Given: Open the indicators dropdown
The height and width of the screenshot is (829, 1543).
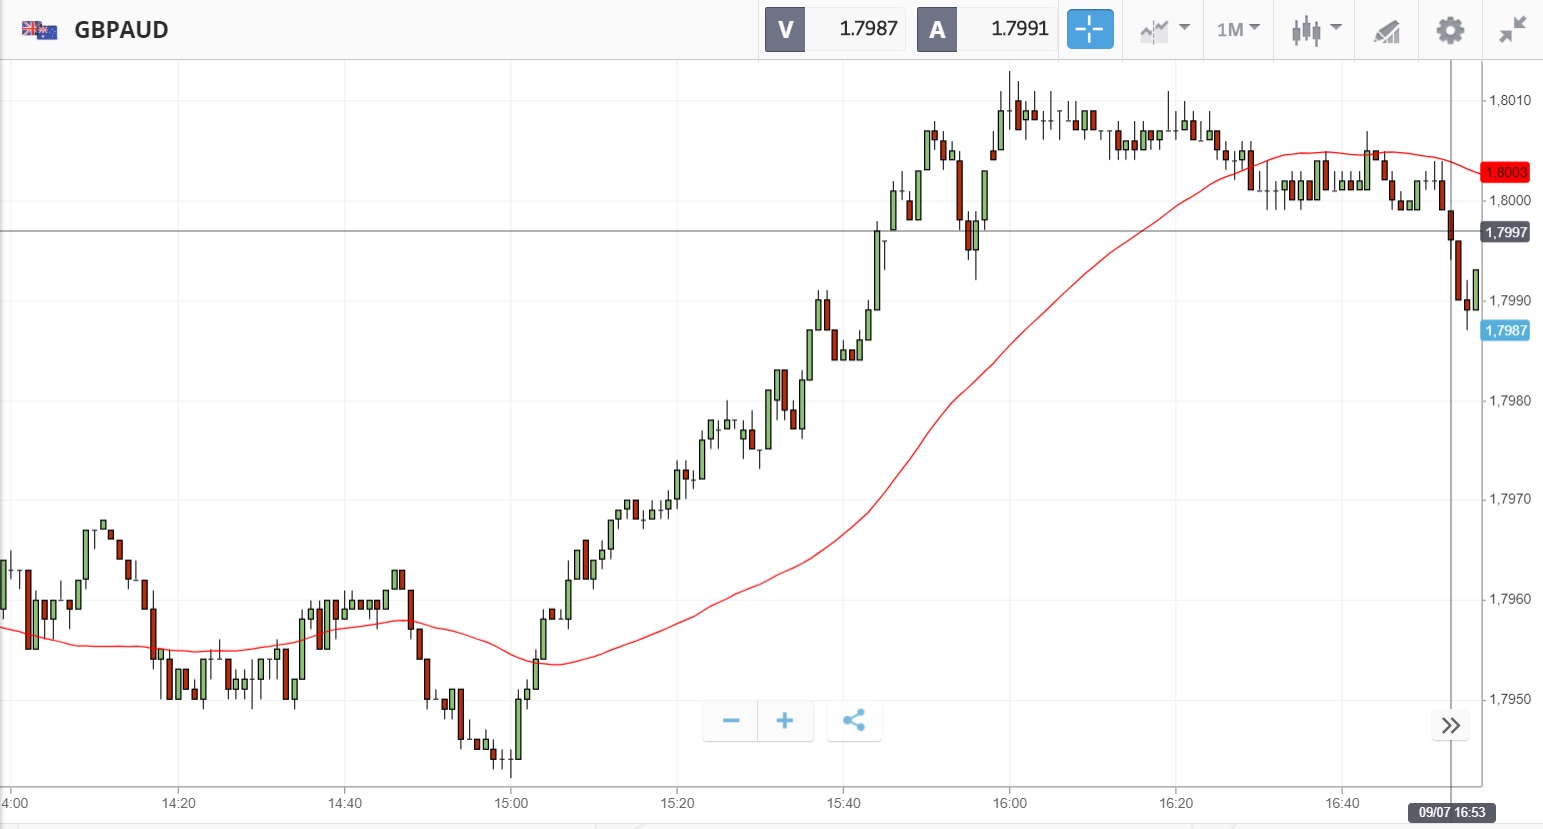Looking at the screenshot, I should click(1164, 29).
